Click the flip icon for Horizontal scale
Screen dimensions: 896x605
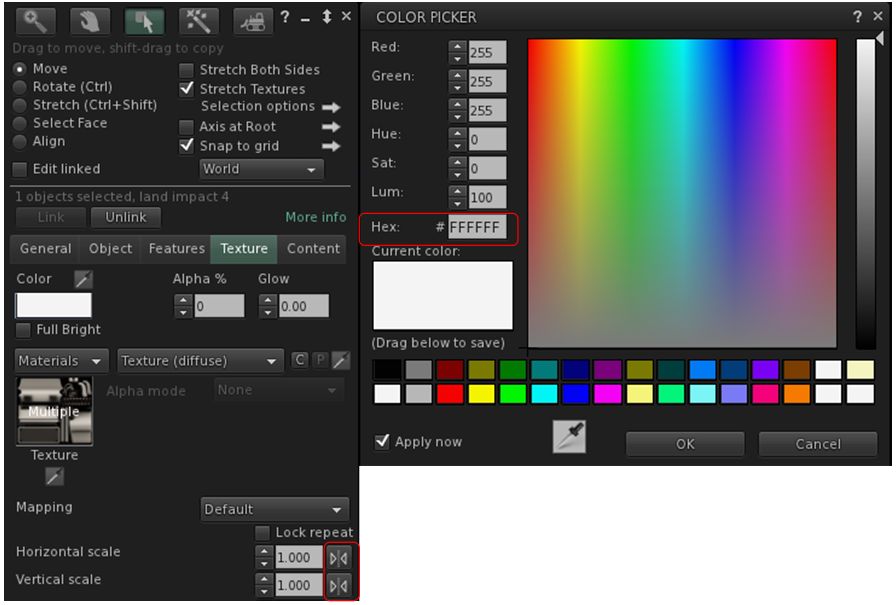pos(339,558)
